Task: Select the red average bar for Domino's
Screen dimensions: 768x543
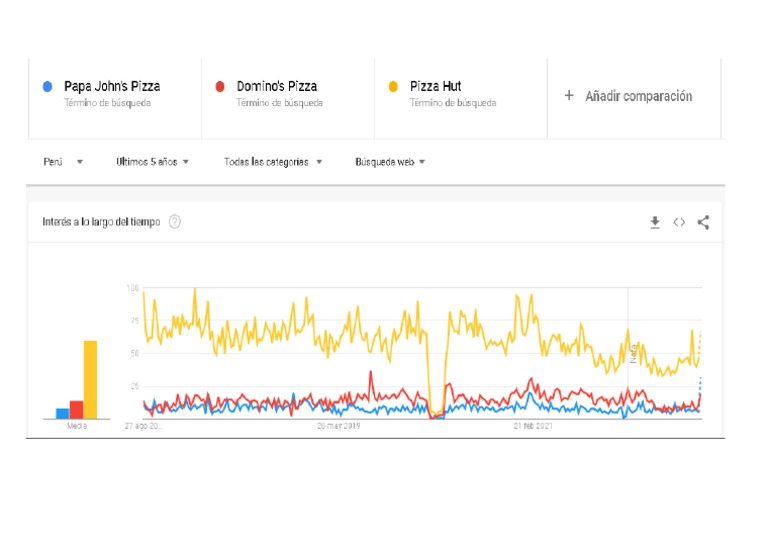Action: 76,409
